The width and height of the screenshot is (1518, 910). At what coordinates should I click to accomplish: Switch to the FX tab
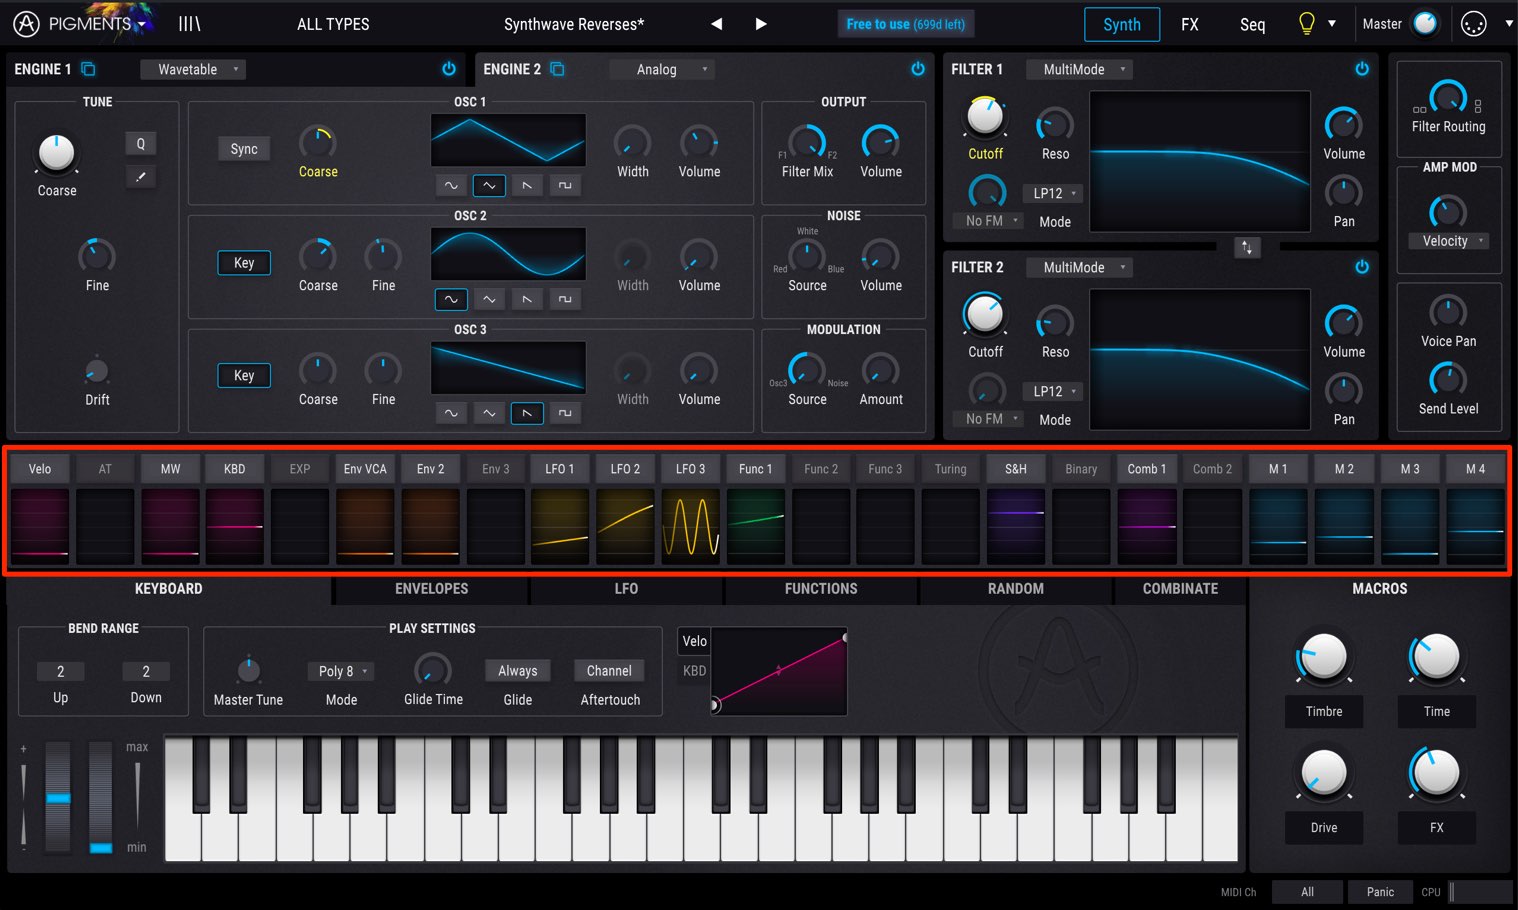[x=1190, y=24]
